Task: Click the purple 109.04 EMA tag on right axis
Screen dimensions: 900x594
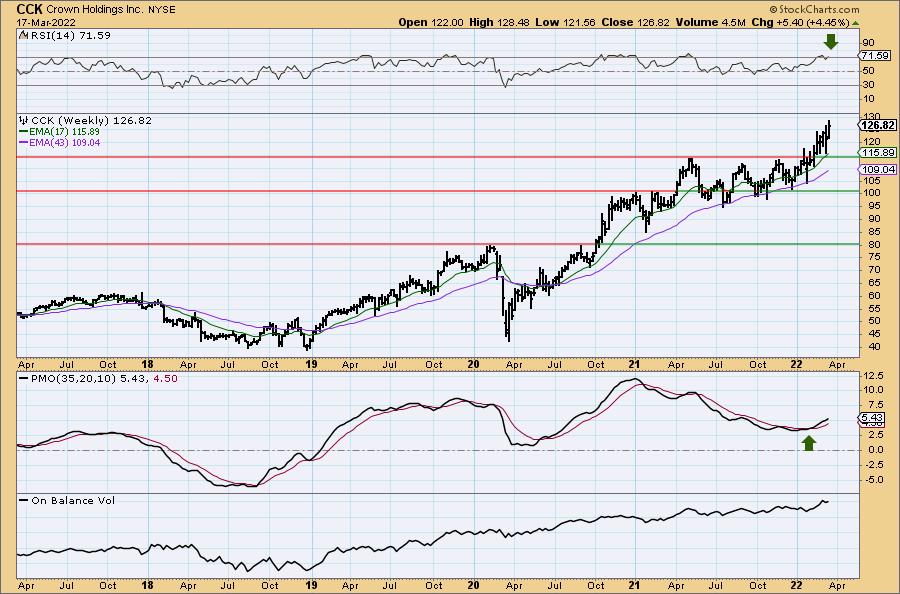Action: (878, 169)
